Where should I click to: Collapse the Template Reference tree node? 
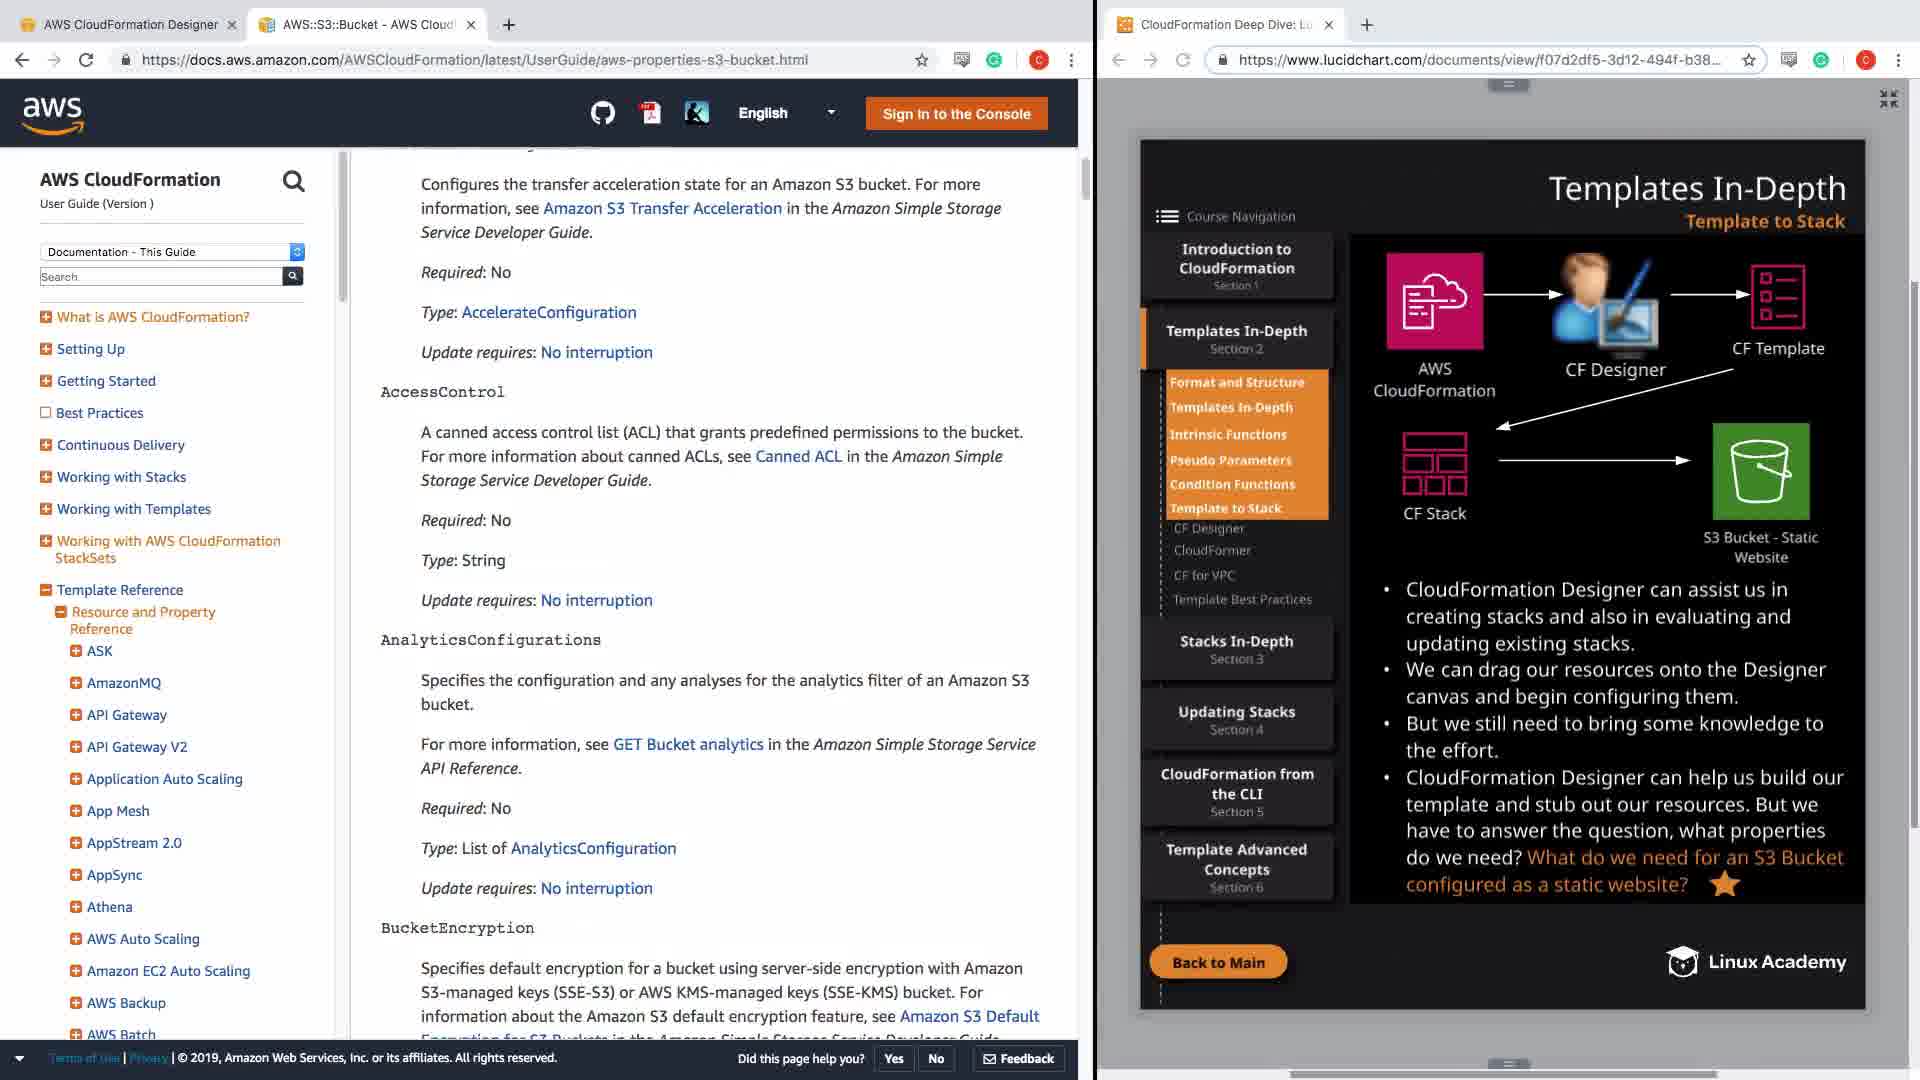pyautogui.click(x=45, y=590)
